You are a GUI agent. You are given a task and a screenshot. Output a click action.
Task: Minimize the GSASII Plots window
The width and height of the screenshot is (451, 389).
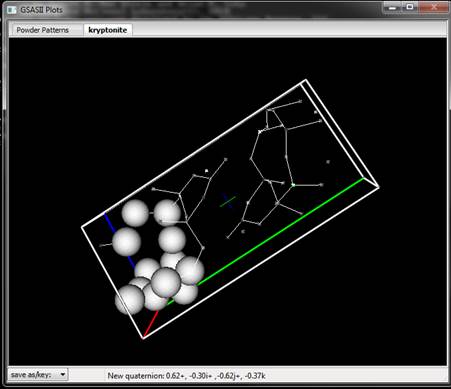pos(392,7)
